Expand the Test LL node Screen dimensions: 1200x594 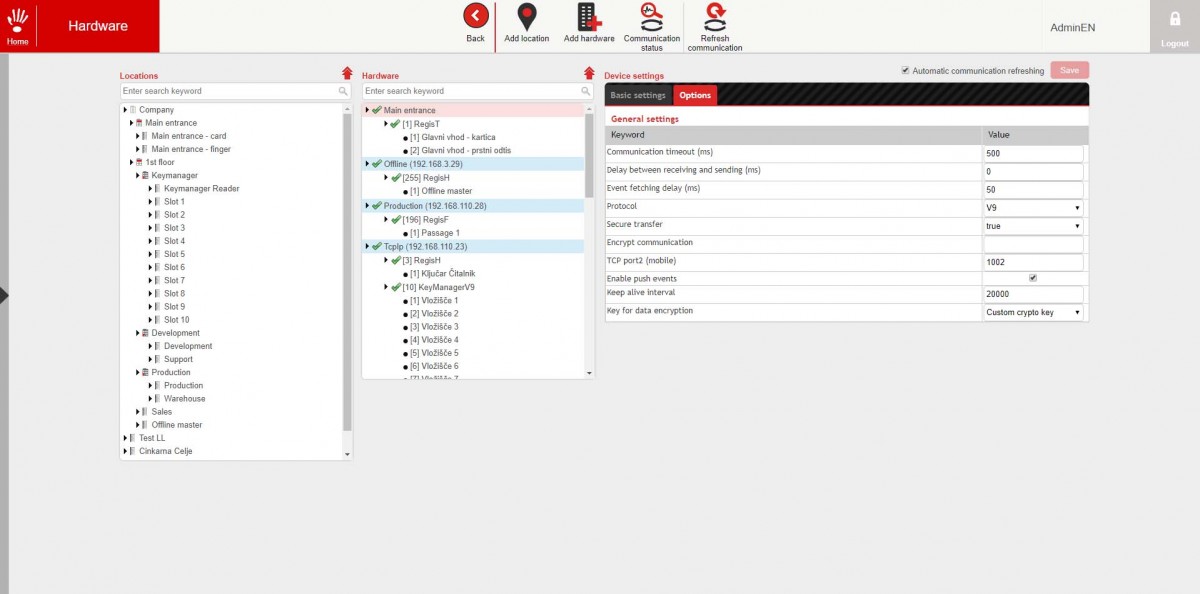click(x=125, y=438)
